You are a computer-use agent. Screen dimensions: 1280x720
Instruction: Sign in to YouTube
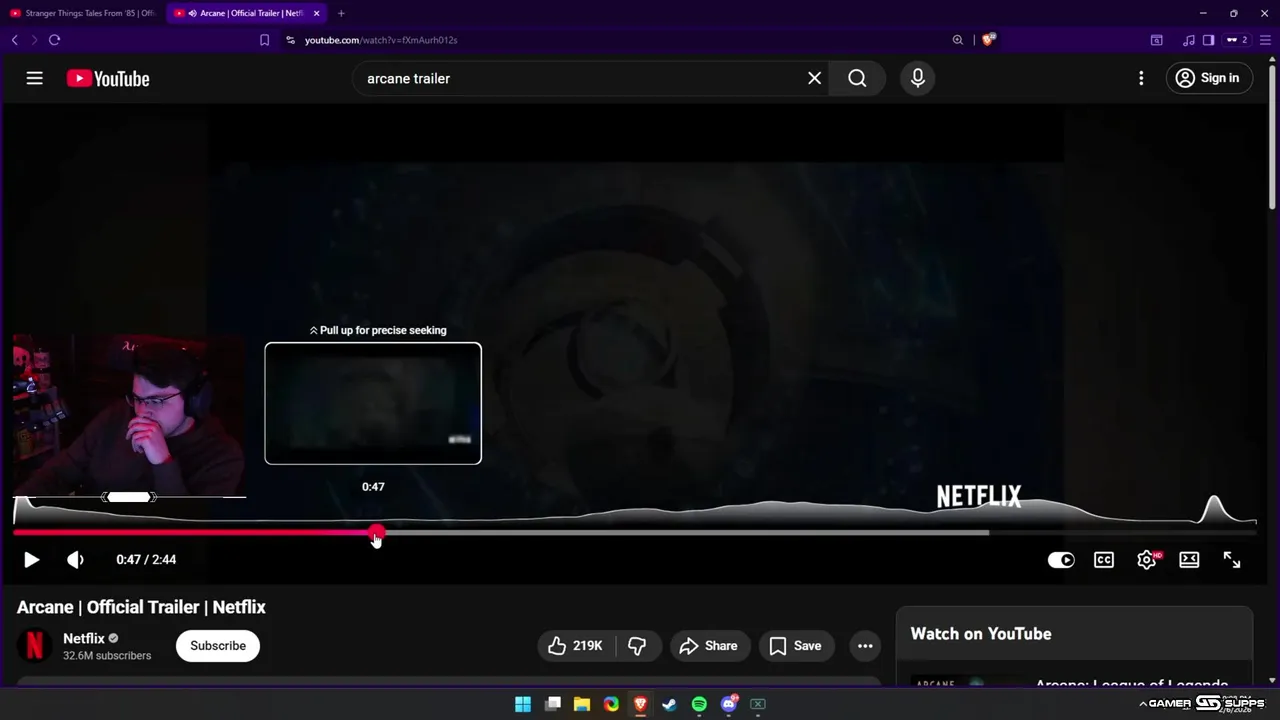[x=1209, y=78]
